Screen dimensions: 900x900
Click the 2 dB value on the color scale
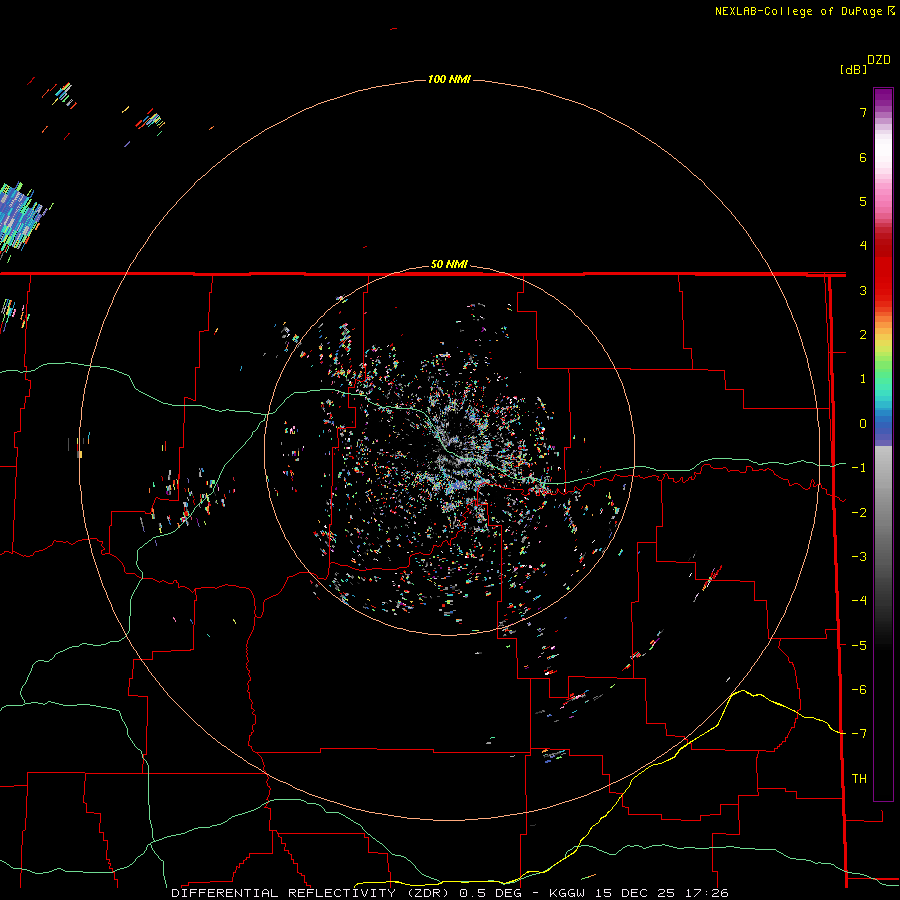click(863, 335)
